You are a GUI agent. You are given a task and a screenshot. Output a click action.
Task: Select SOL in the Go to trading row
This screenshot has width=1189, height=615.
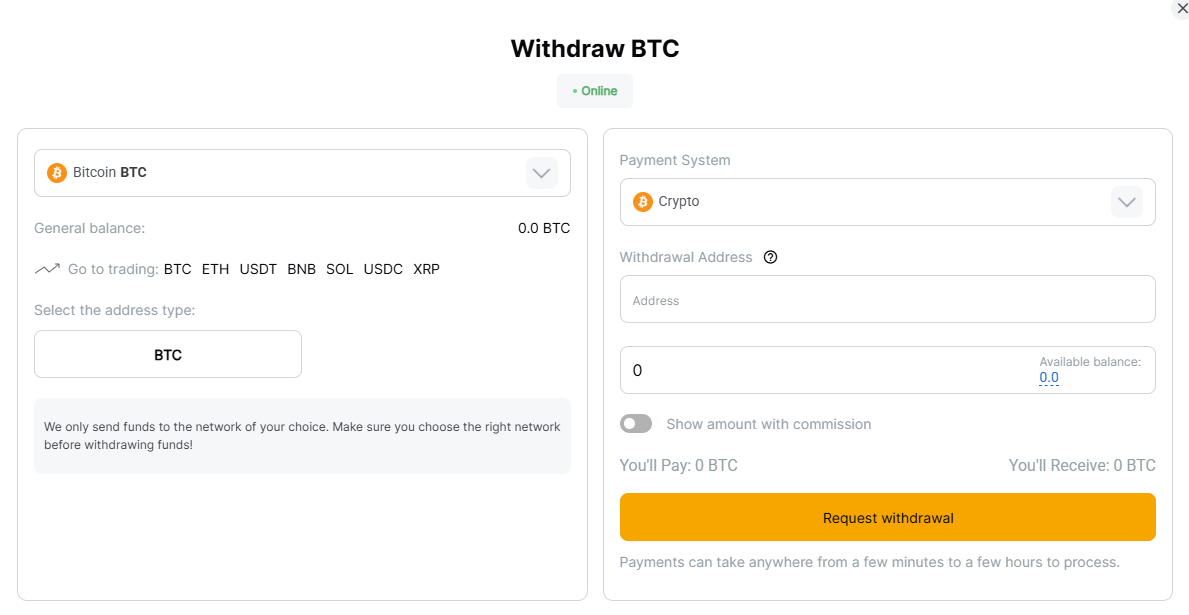[x=339, y=268]
